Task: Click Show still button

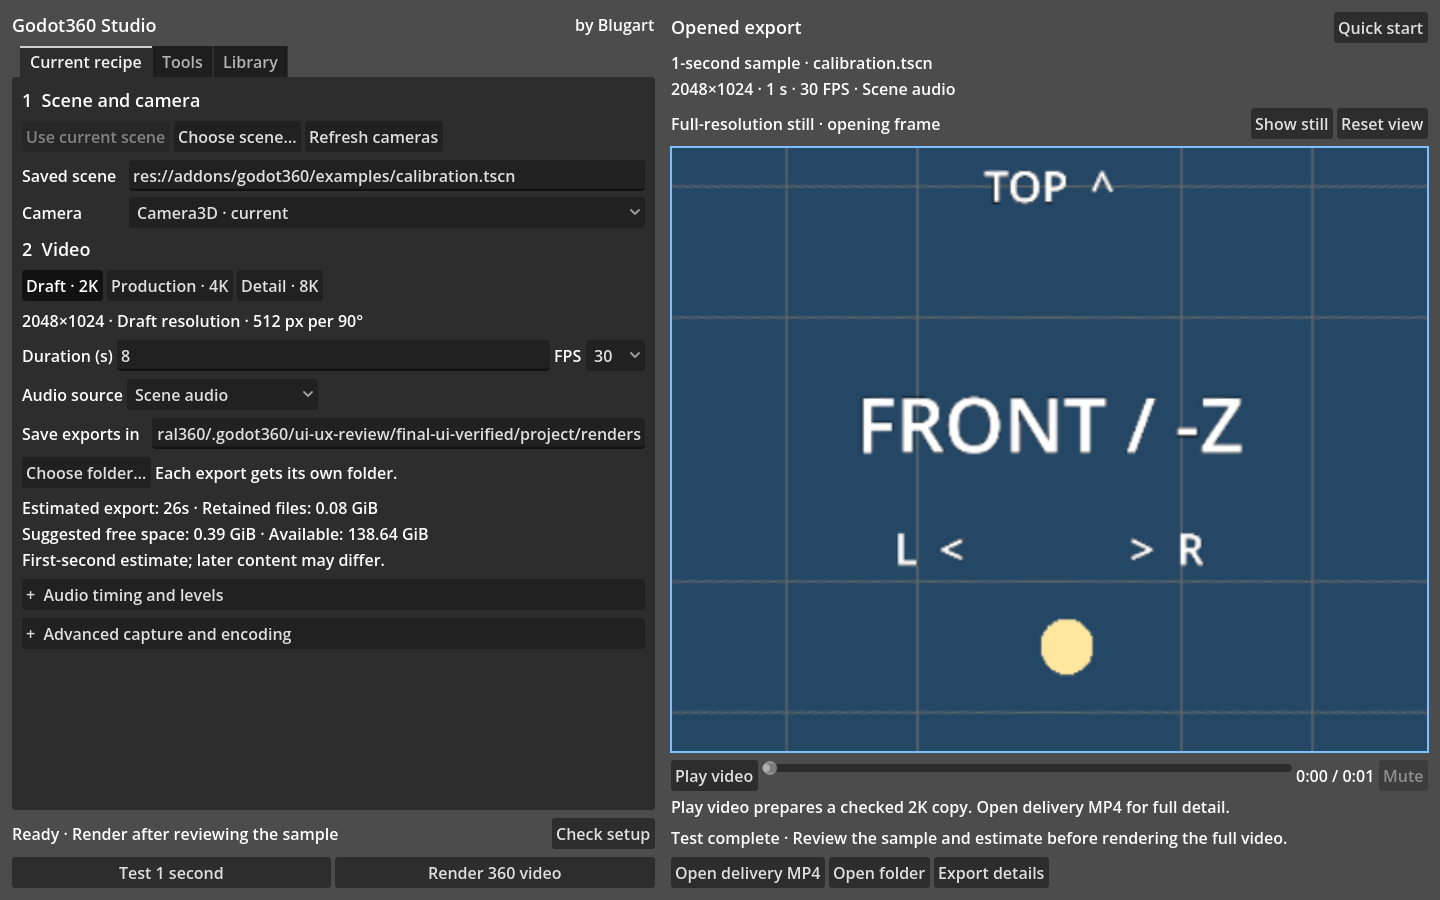Action: [1291, 124]
